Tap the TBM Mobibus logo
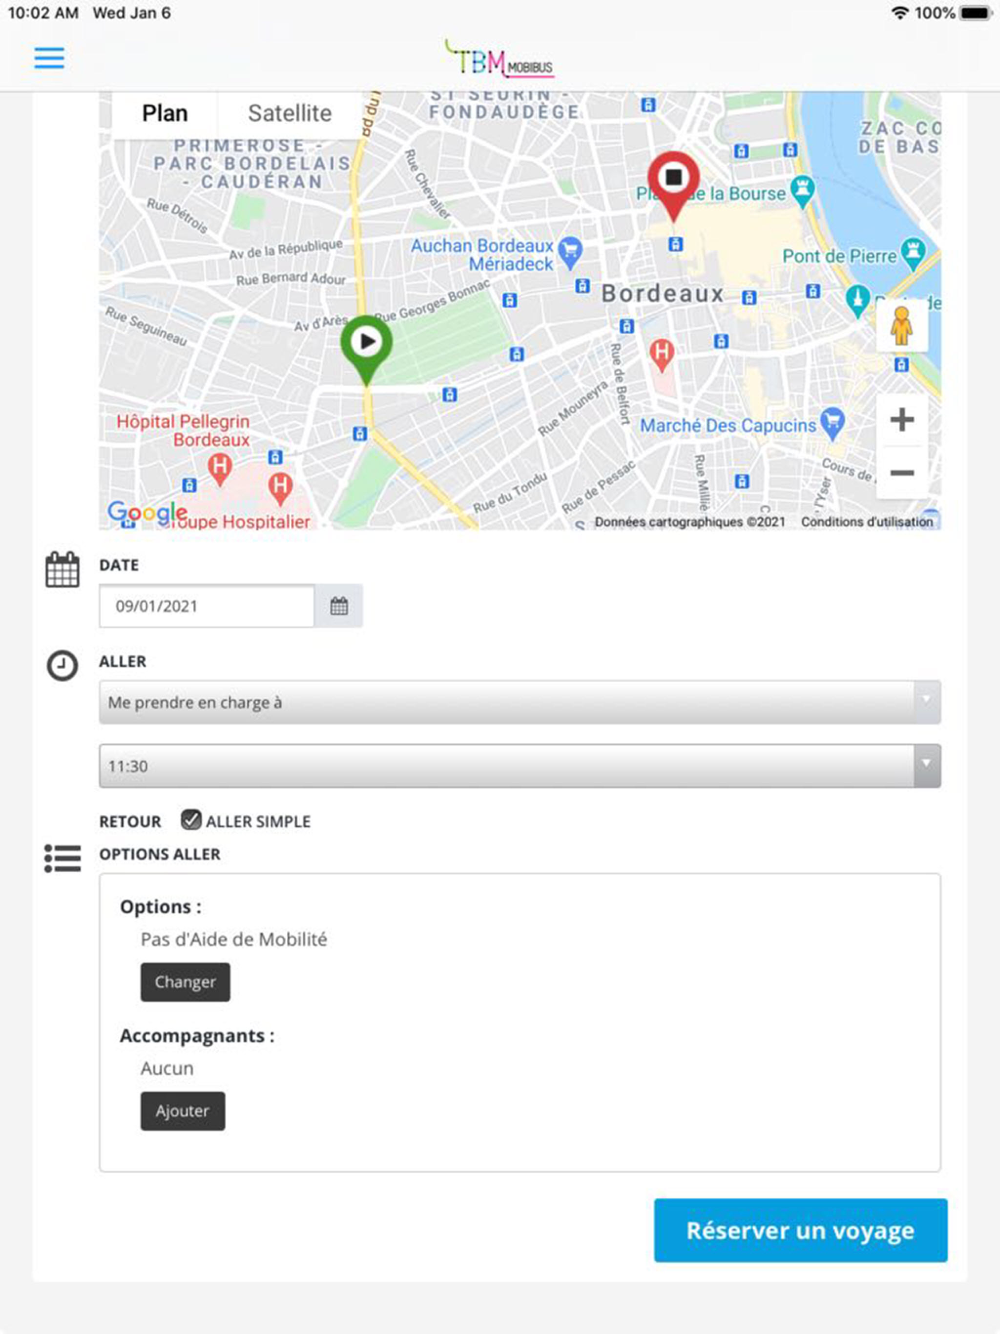Viewport: 1000px width, 1334px height. point(499,59)
